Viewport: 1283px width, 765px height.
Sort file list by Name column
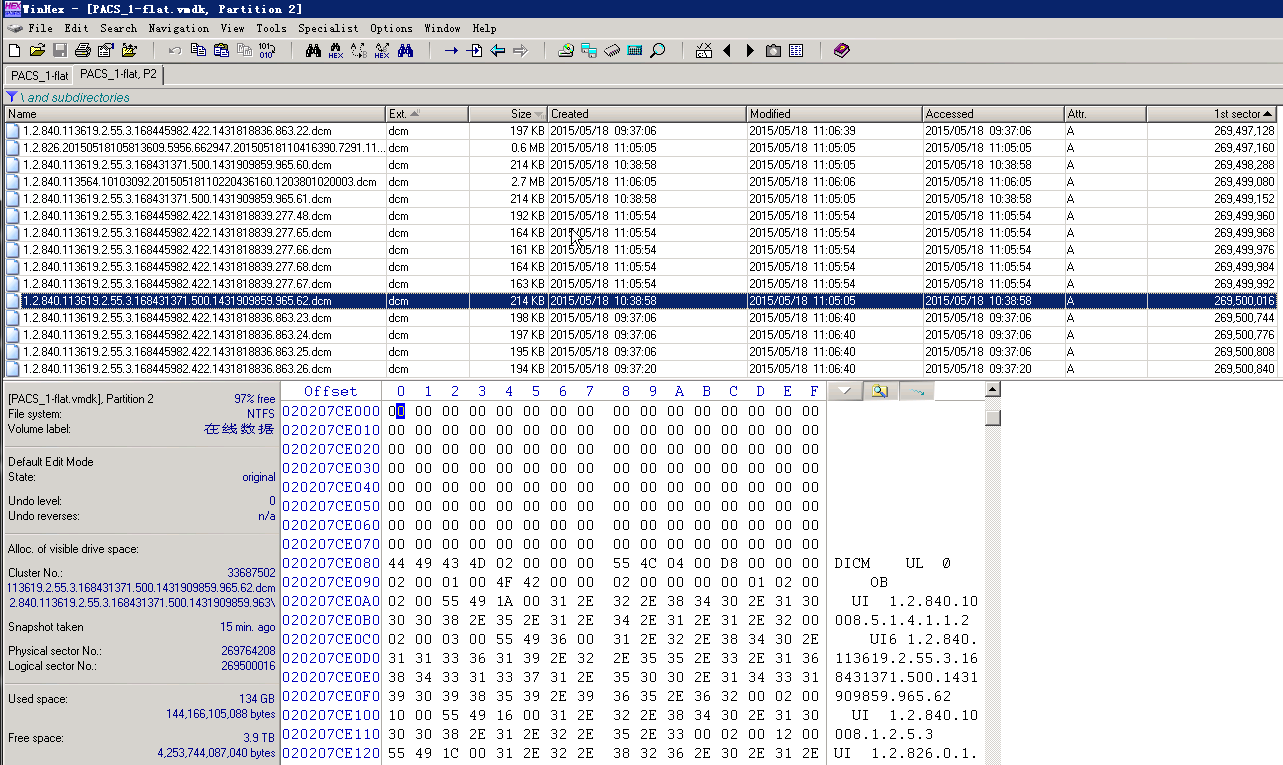pos(193,114)
